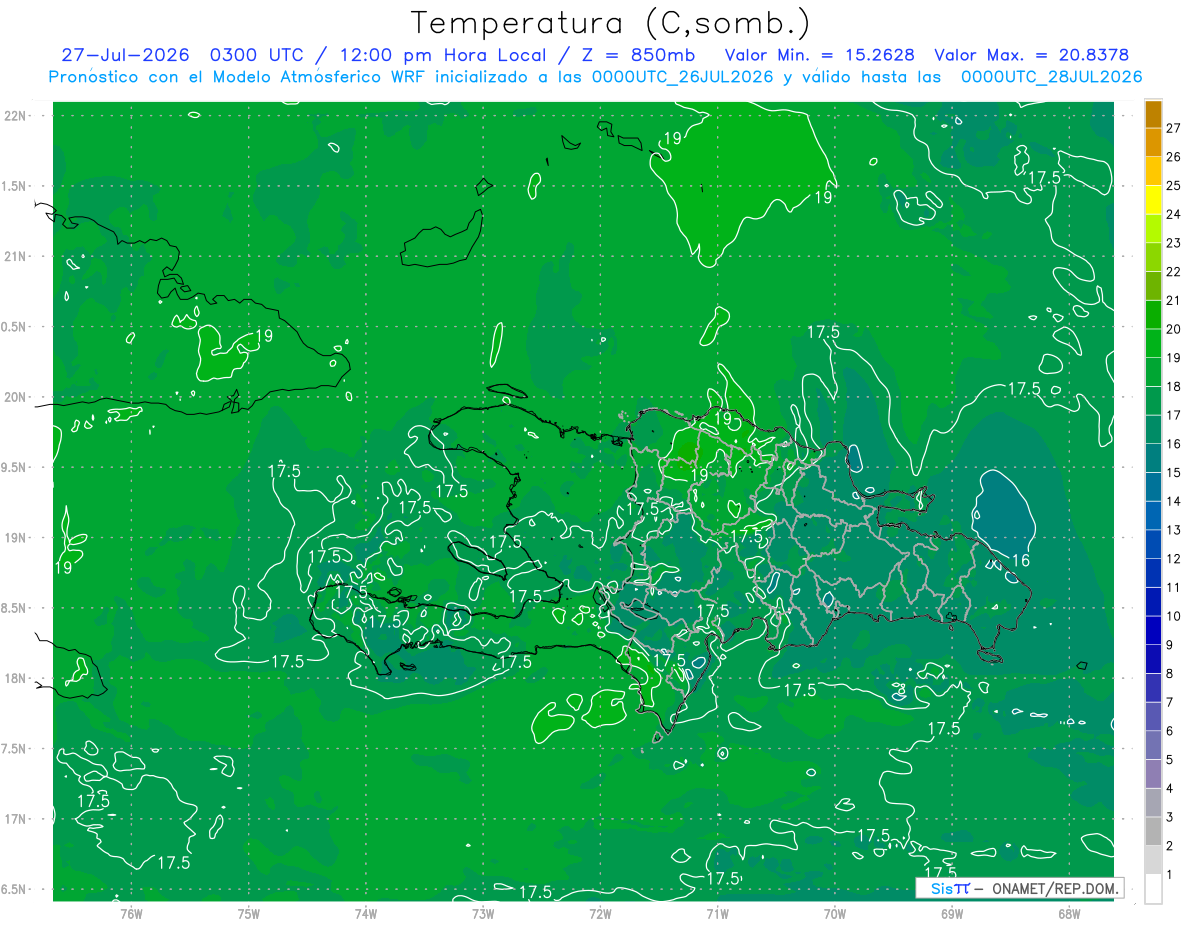Click the '0.5N' latitude axis label
The height and width of the screenshot is (927, 1200).
pos(15,327)
